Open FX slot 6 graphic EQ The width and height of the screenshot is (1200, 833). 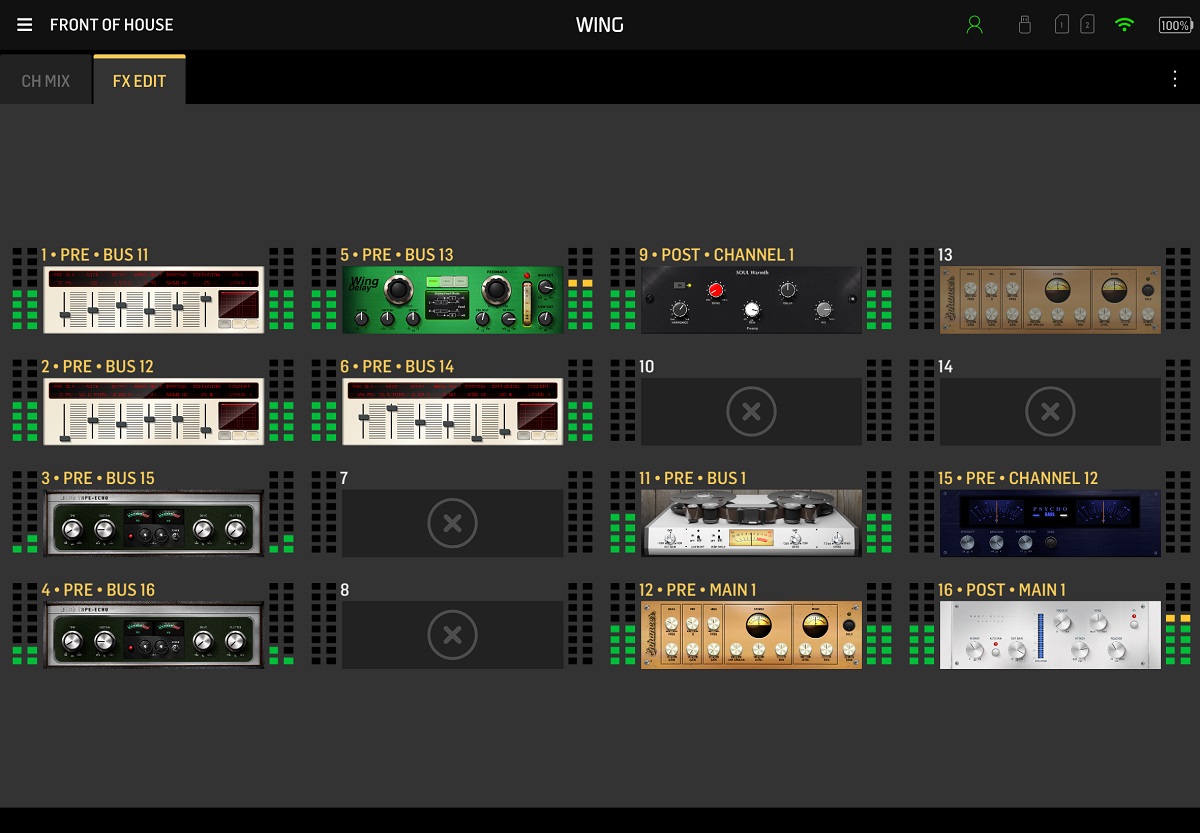pyautogui.click(x=453, y=412)
